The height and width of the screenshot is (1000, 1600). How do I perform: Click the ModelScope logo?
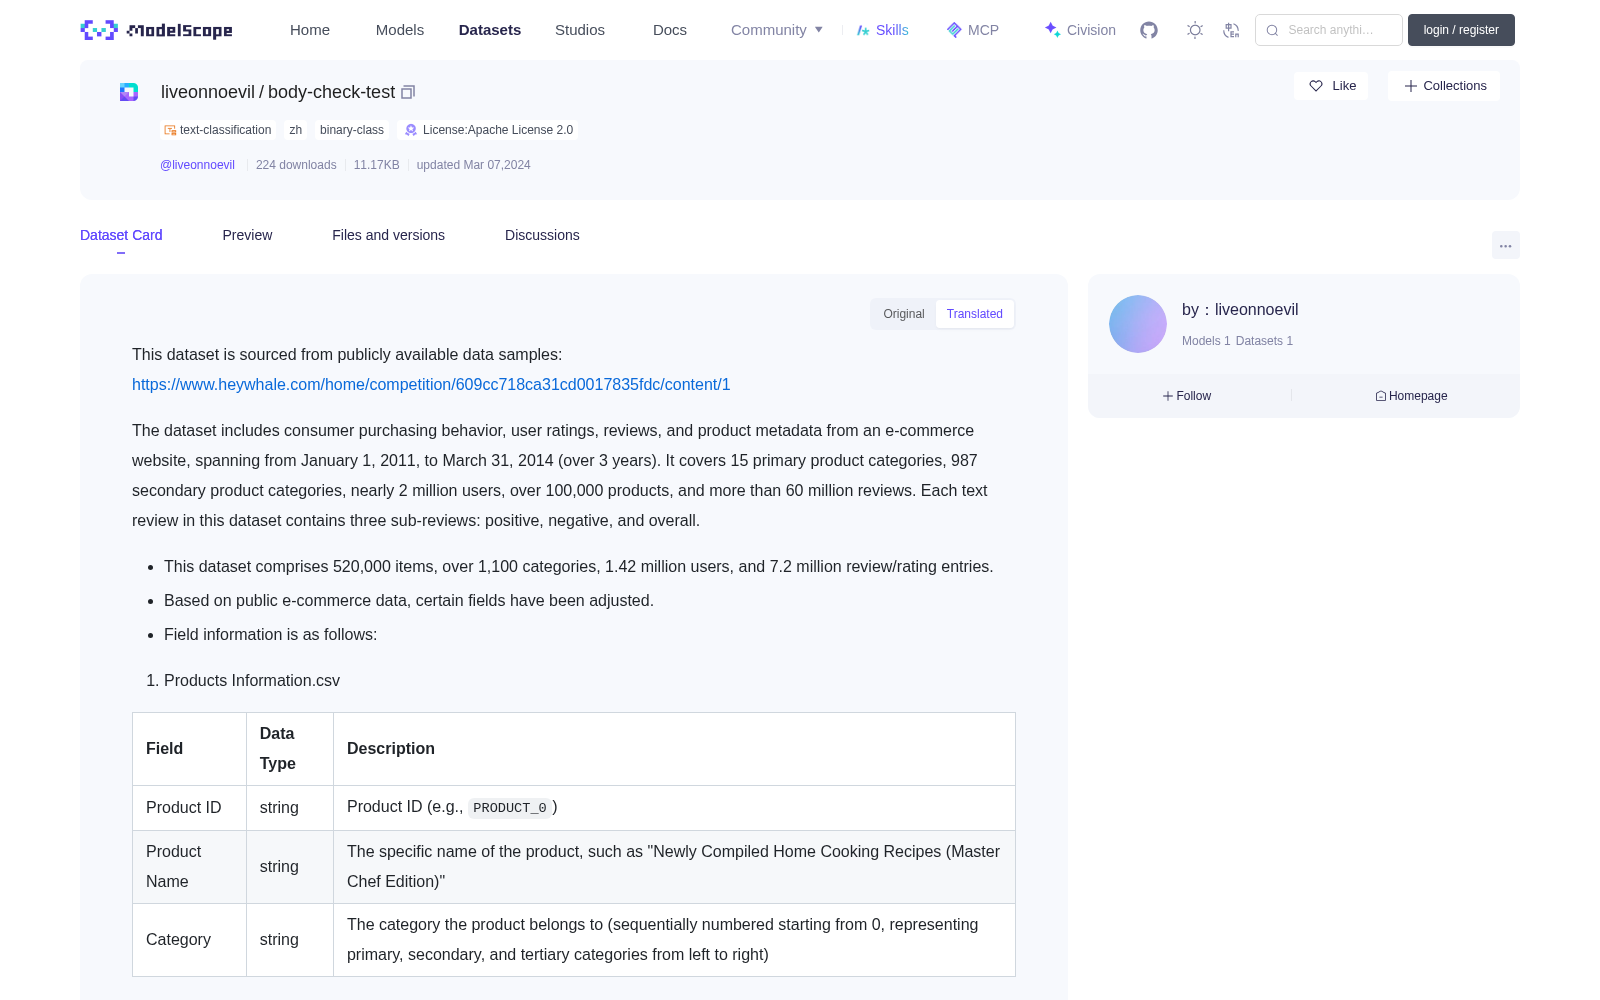157,30
